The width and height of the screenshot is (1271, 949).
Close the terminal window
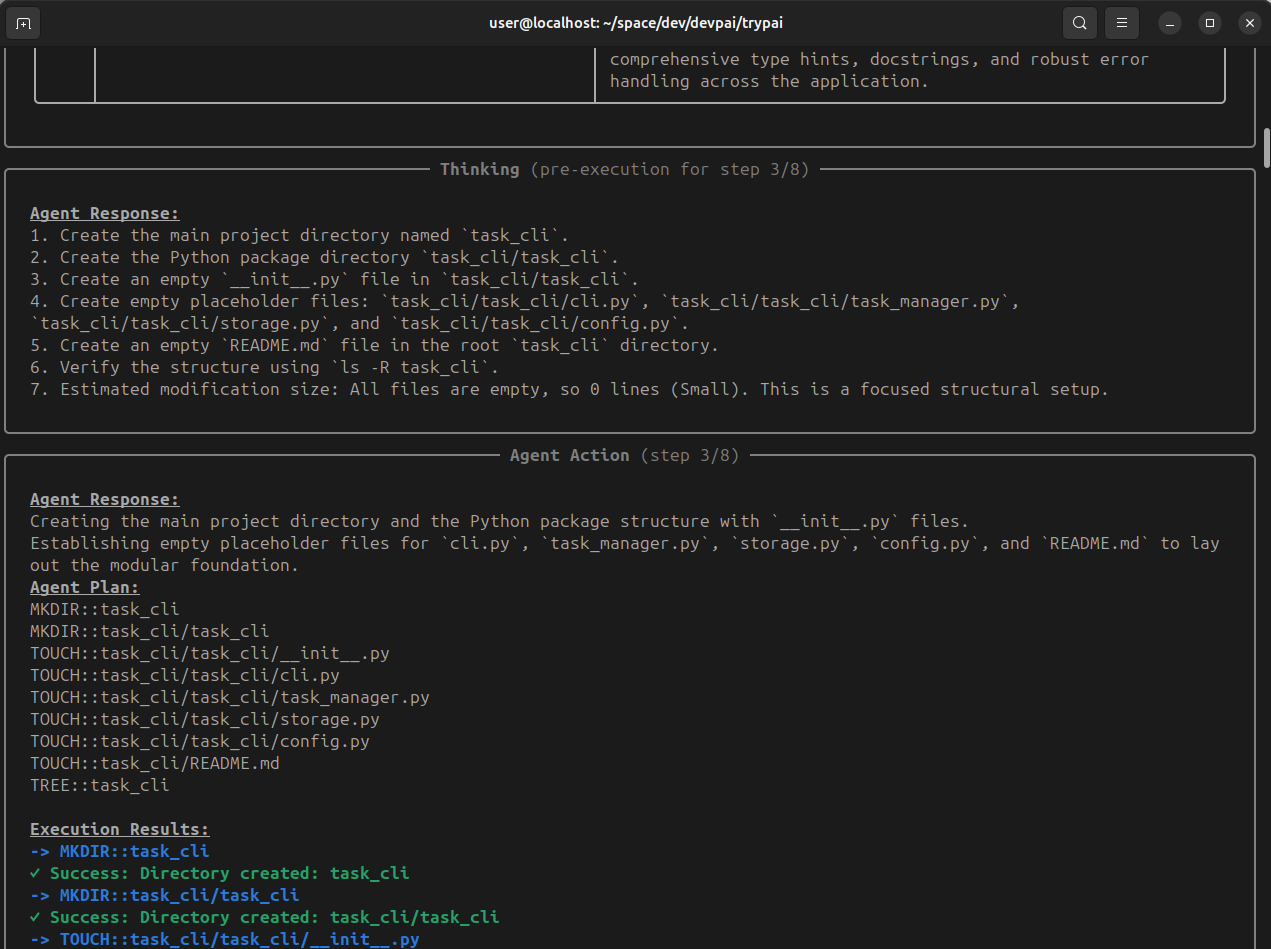(x=1249, y=23)
